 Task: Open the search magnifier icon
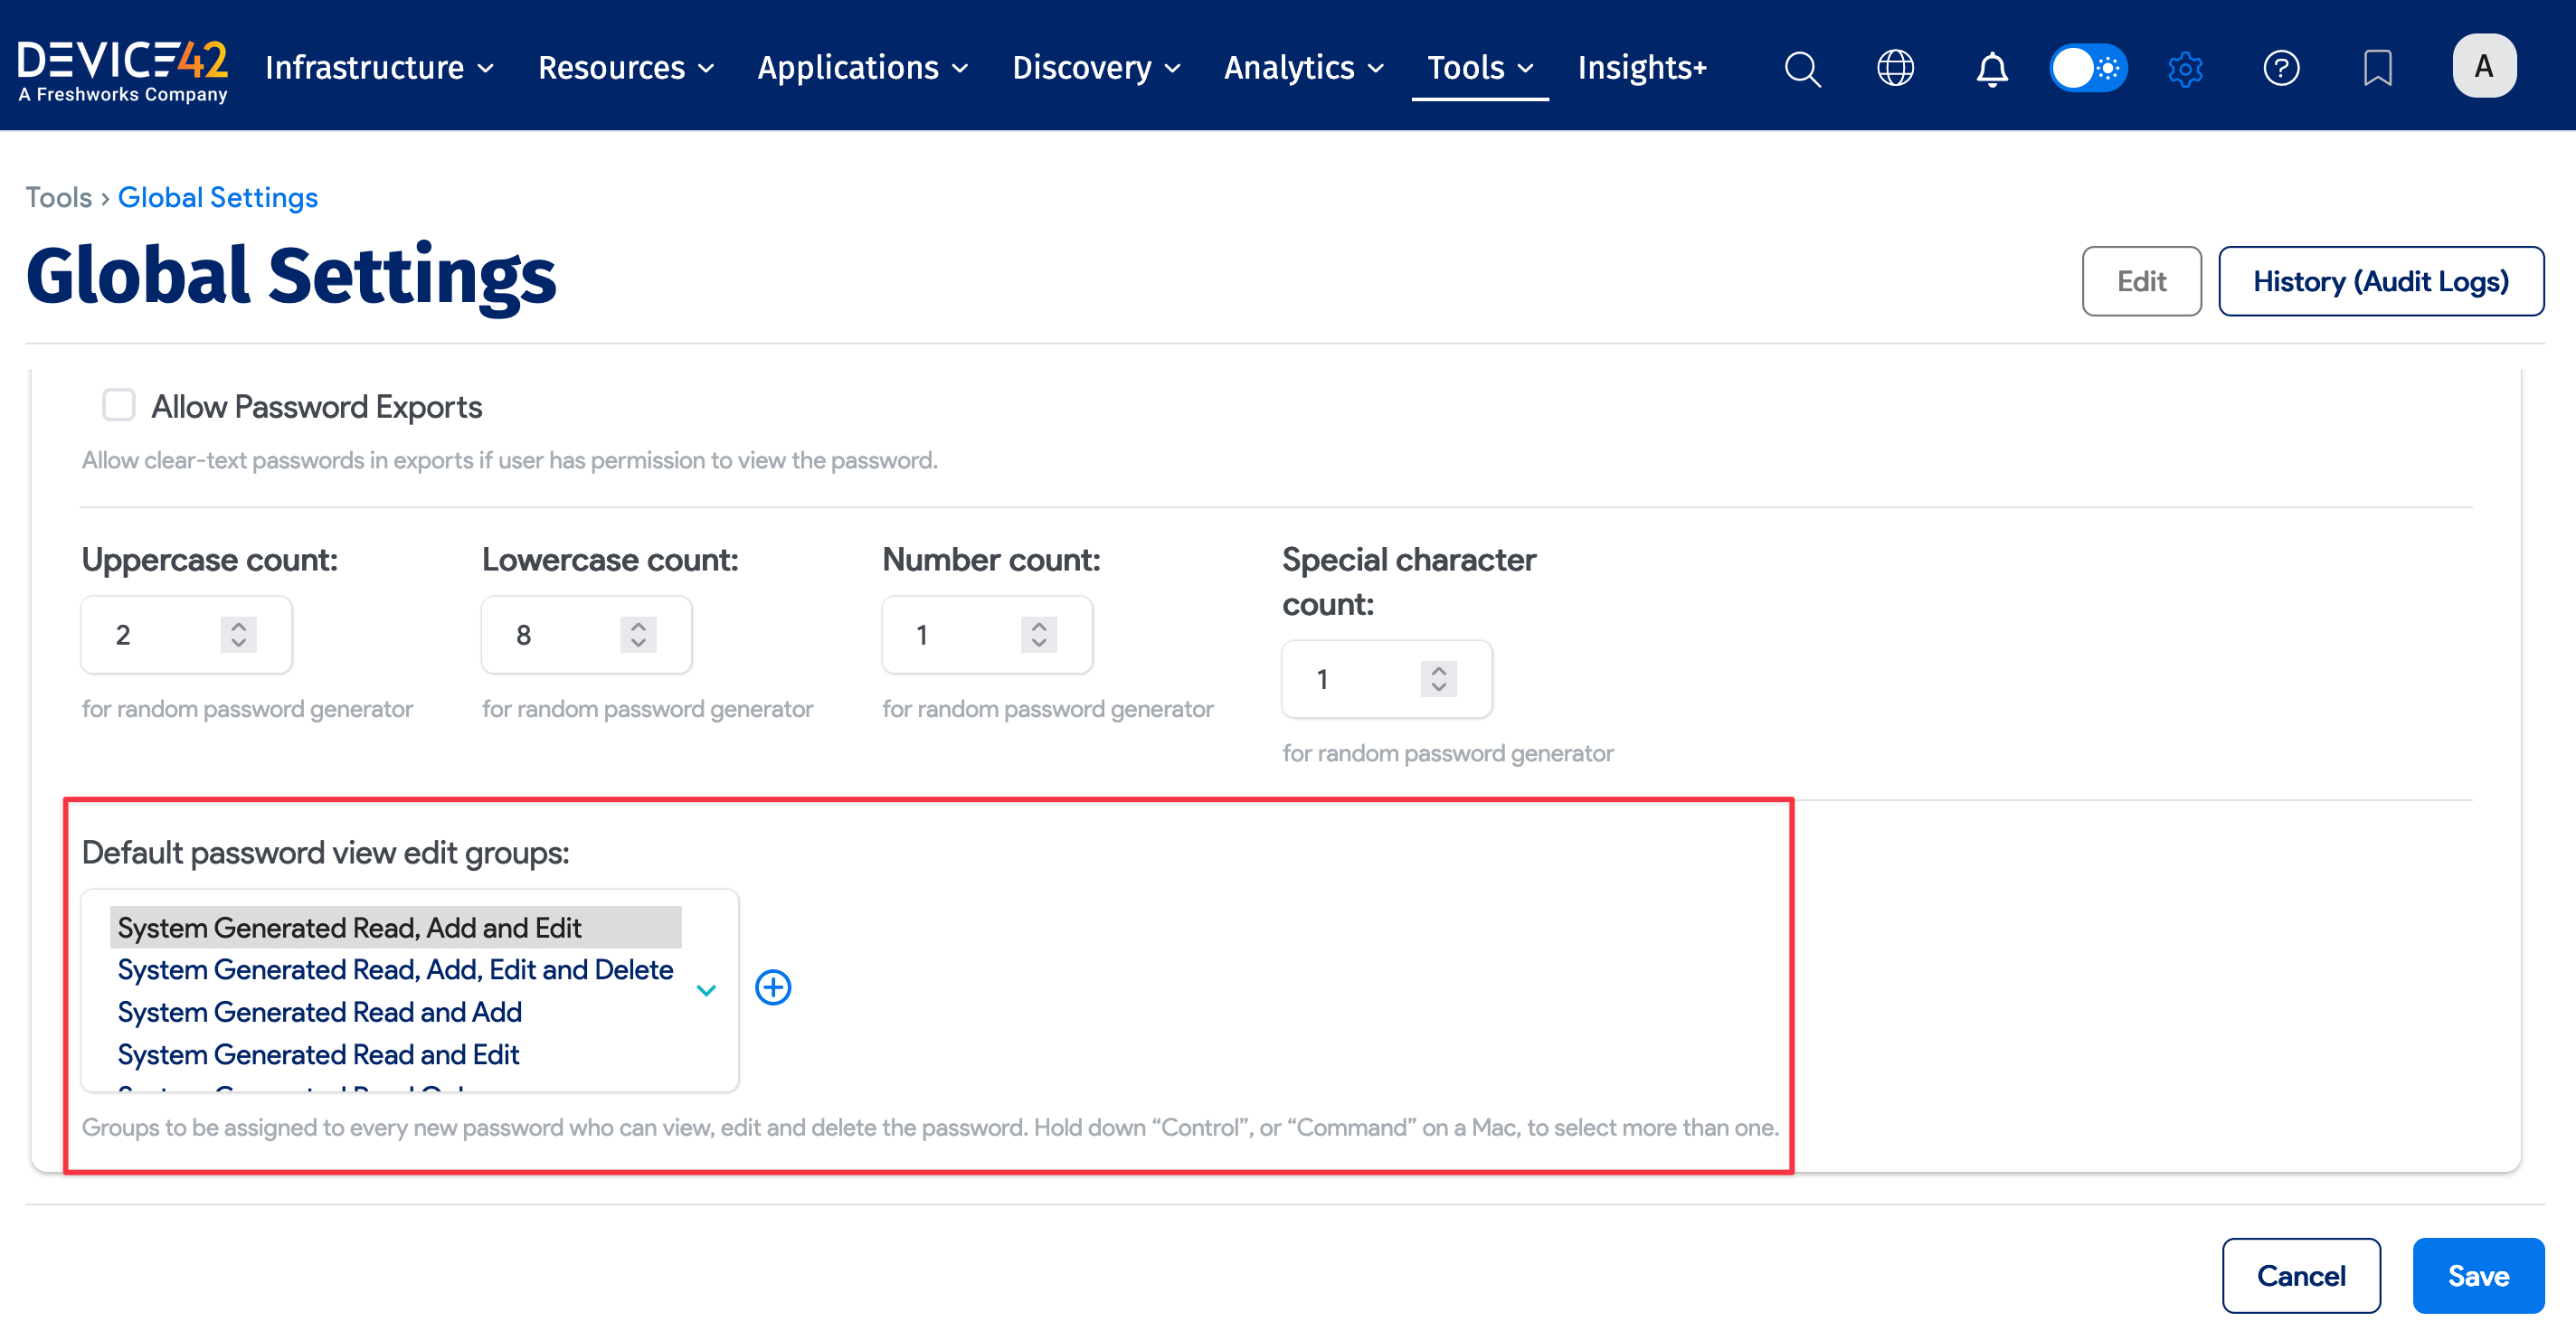(x=1802, y=68)
